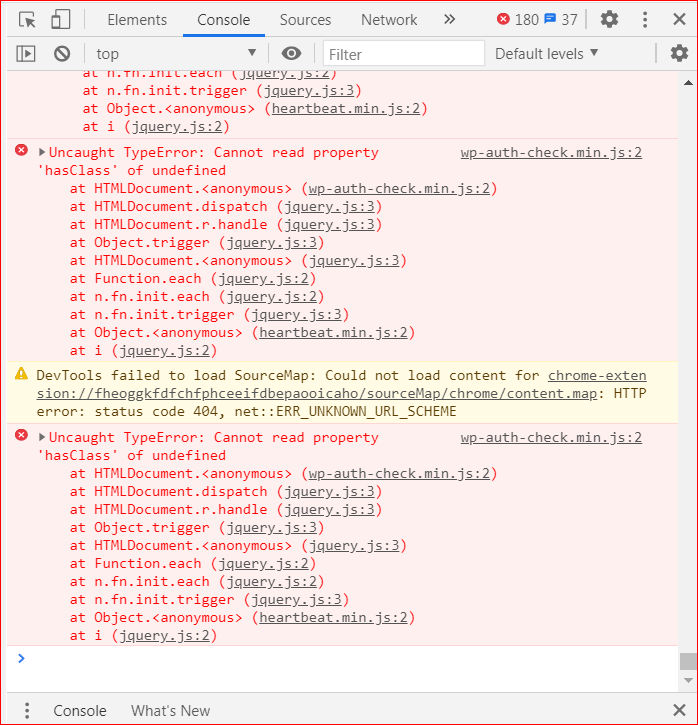Open the top JavaScript context dropdown
The image size is (698, 725).
point(176,54)
